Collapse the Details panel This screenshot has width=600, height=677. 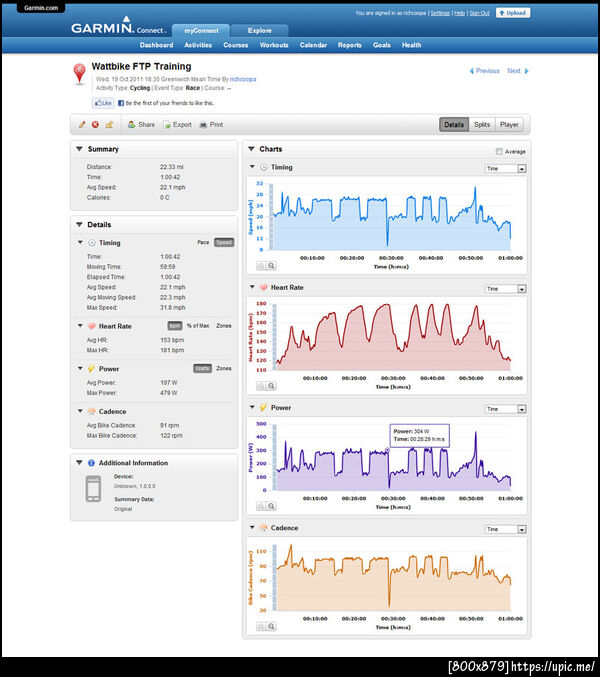point(79,225)
